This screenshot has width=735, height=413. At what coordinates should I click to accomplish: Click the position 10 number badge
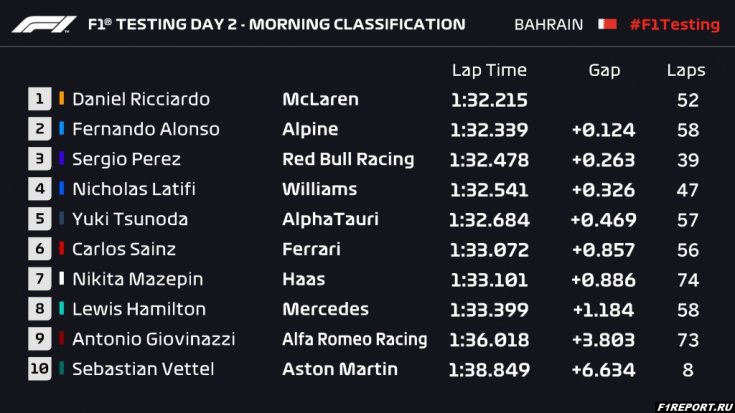(x=39, y=369)
